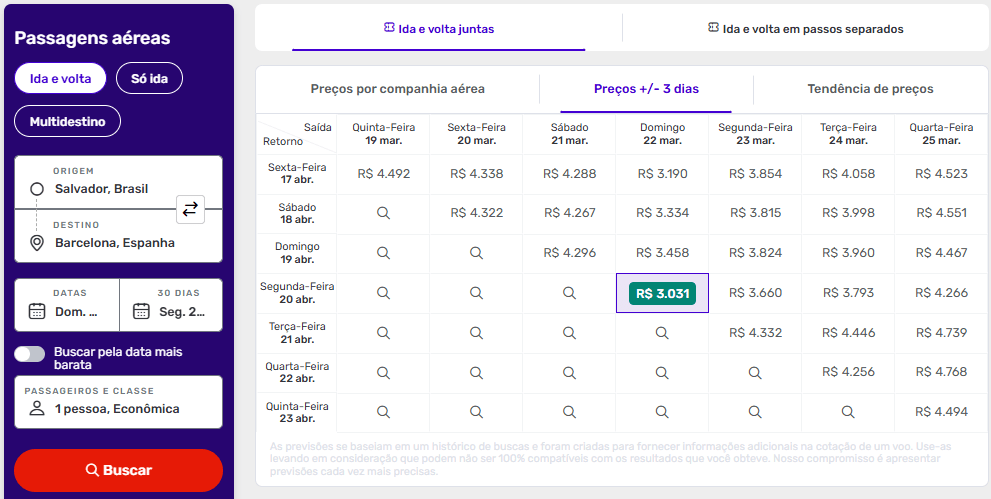Search price for 24 mar. and 23 abr.
The height and width of the screenshot is (499, 991).
[848, 412]
